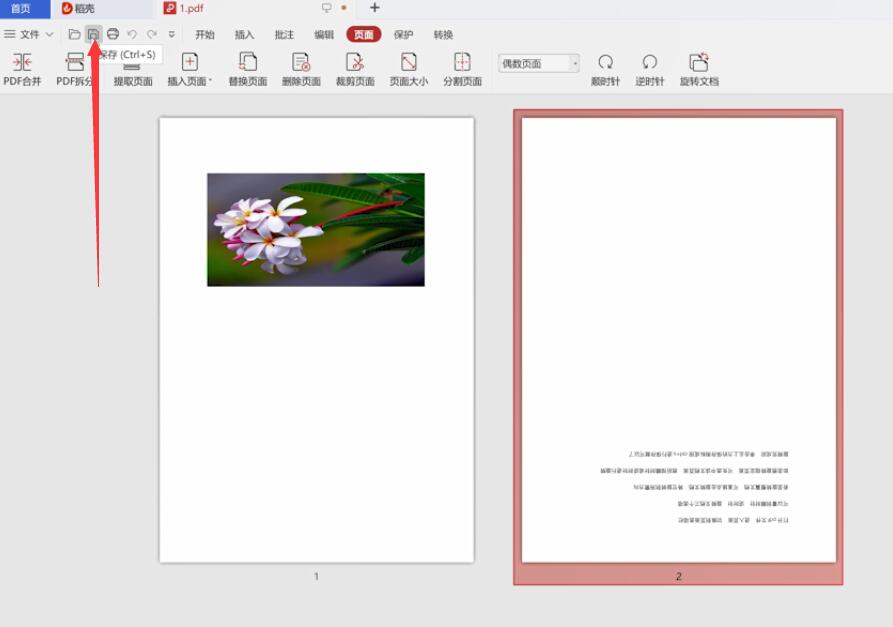Click the 删除页面 delete page icon
This screenshot has width=893, height=627.
(x=301, y=62)
